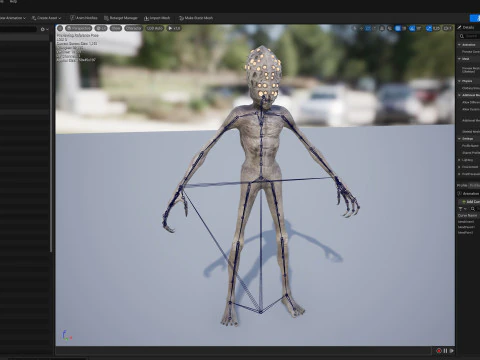
Task: Click the step forward playback button
Action: [451, 351]
